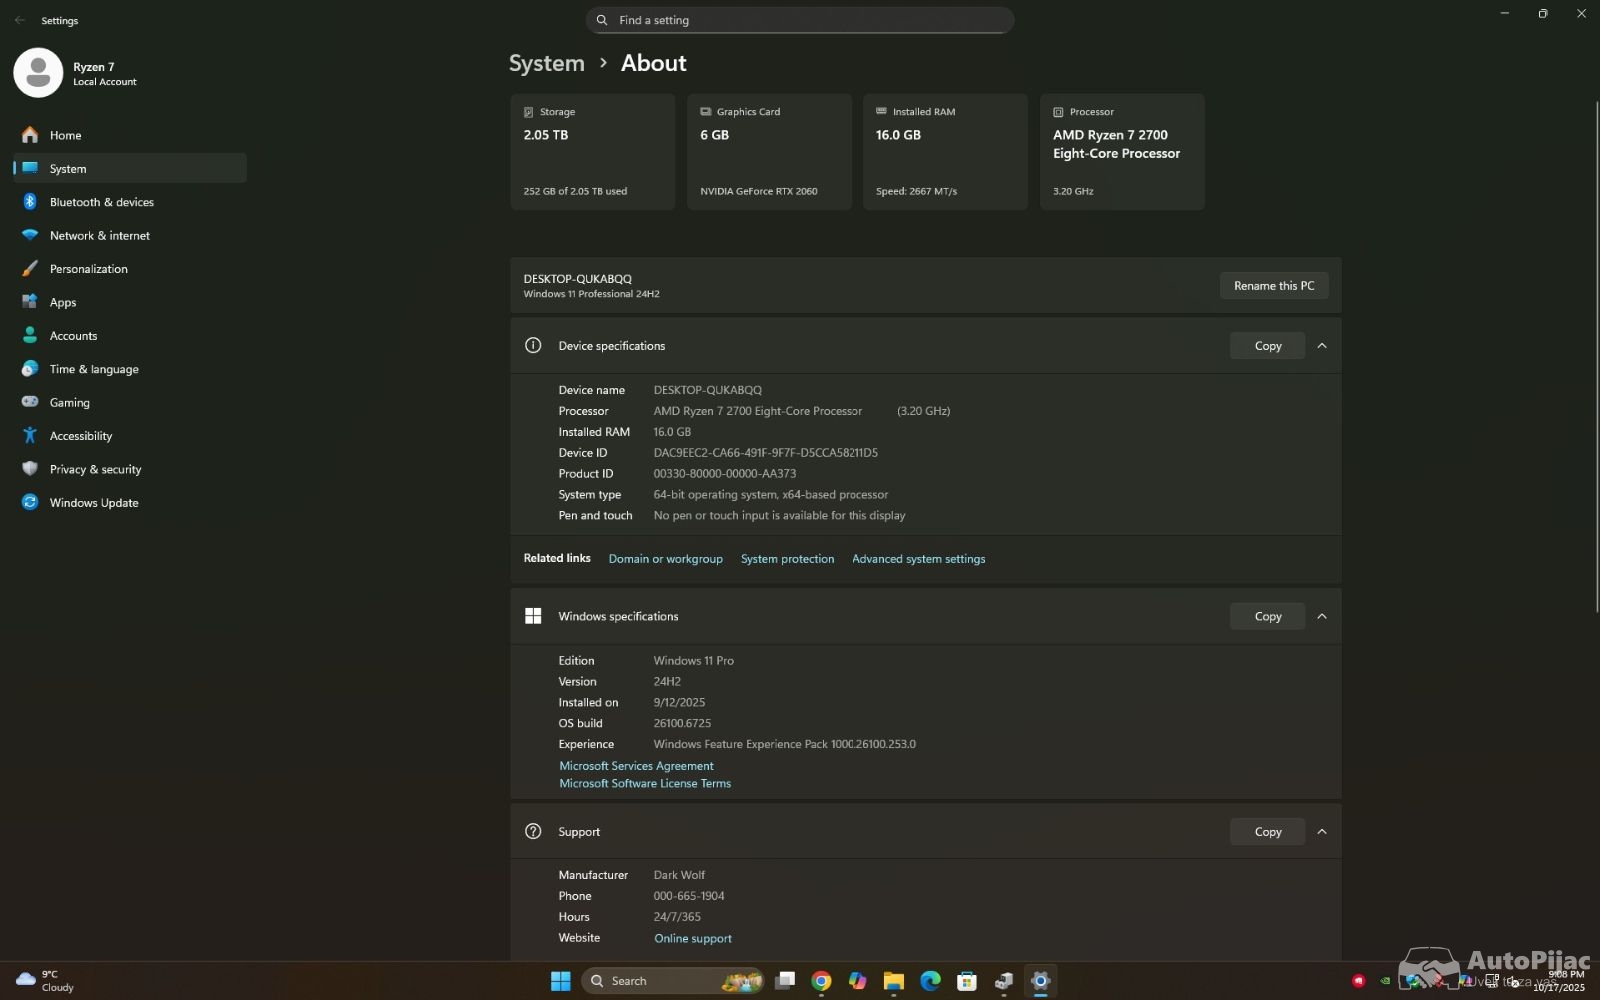This screenshot has width=1600, height=1000.
Task: Click the back arrow in Settings header
Action: (x=20, y=20)
